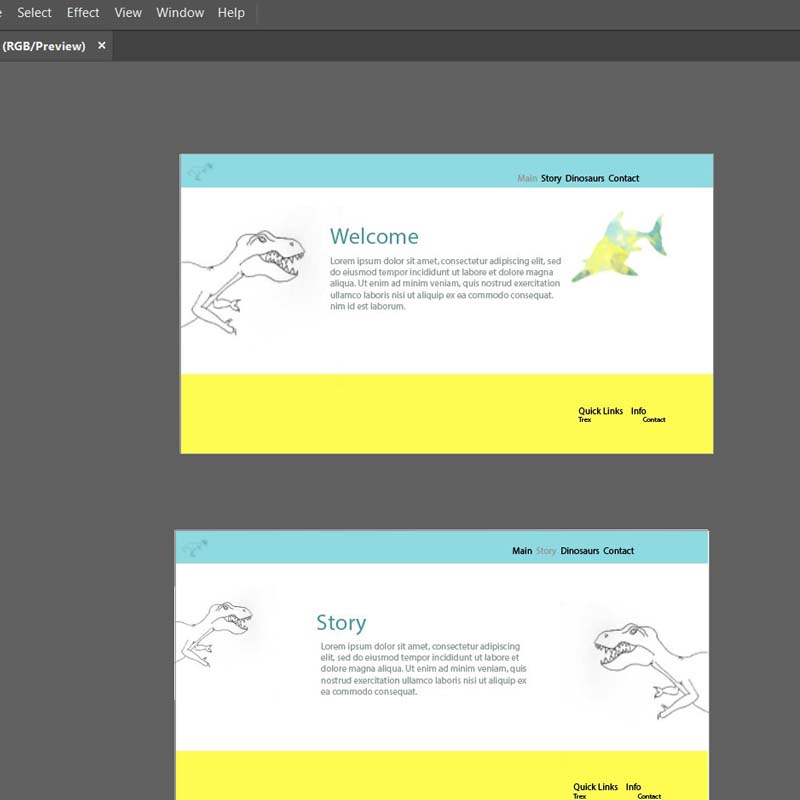Click the Contact nav link on Story page

[x=618, y=551]
